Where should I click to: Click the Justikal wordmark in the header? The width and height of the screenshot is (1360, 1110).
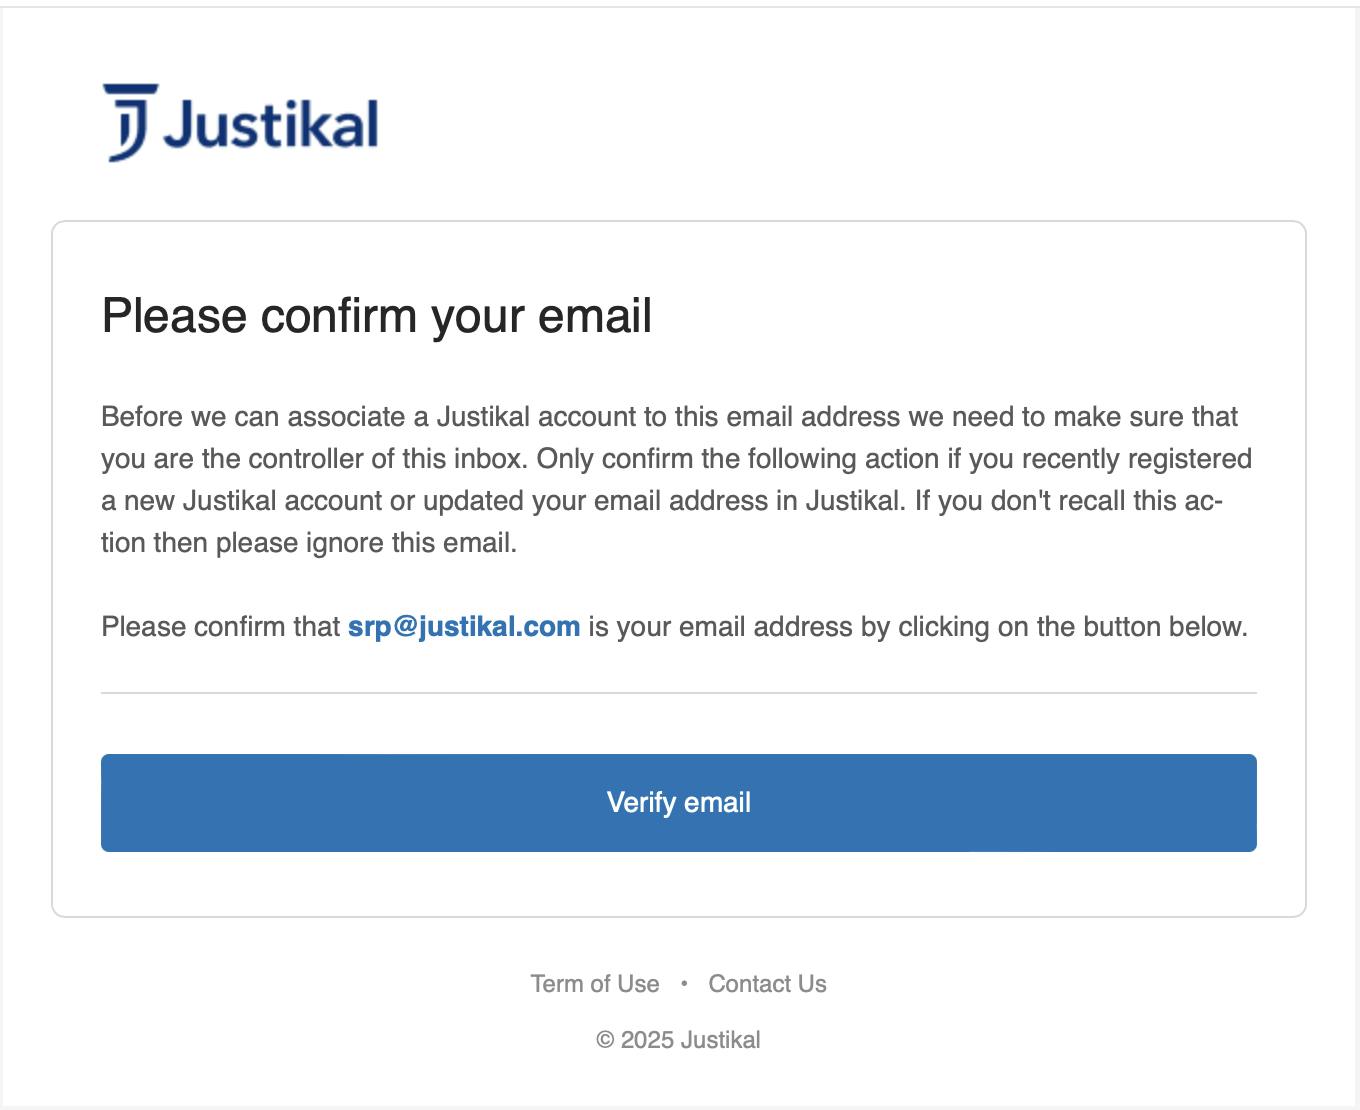(271, 124)
